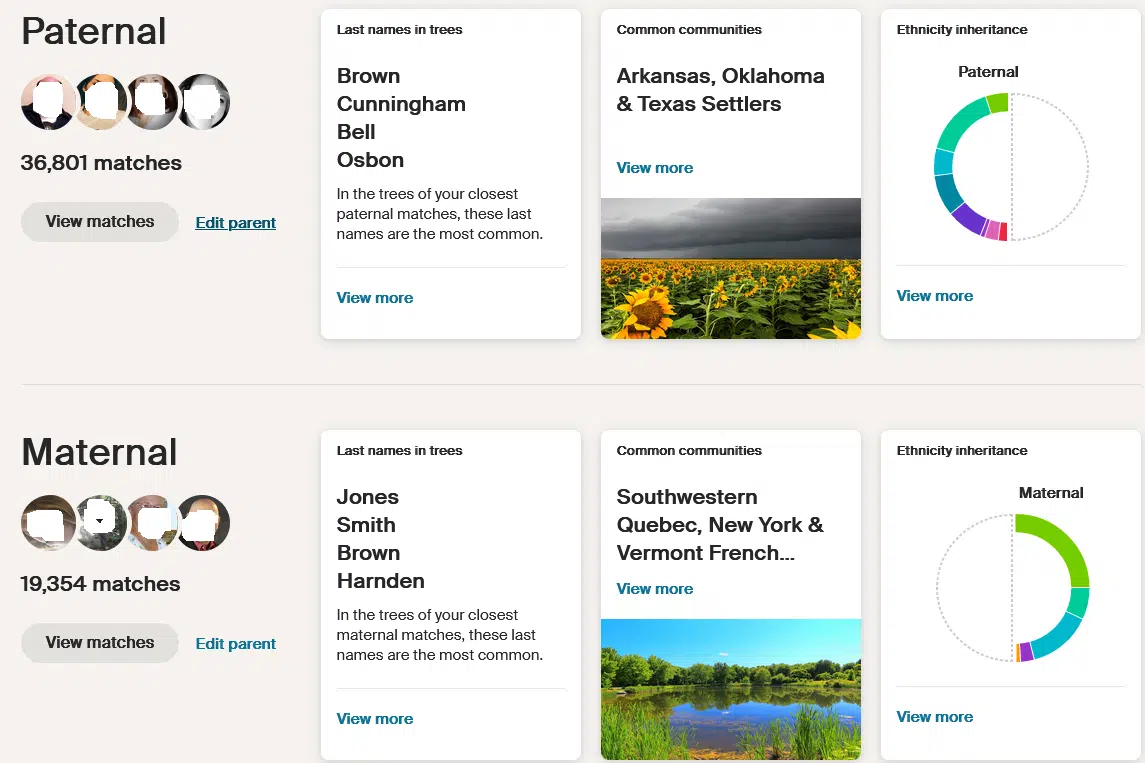Click the surname Cunningham

click(x=401, y=104)
